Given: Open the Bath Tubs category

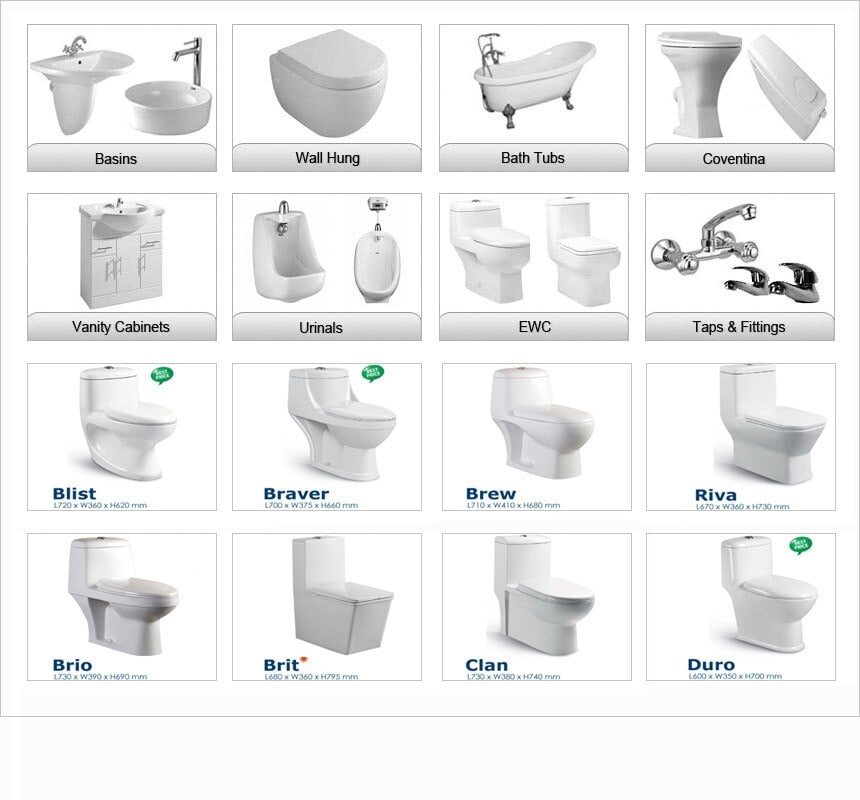Looking at the screenshot, I should [534, 158].
